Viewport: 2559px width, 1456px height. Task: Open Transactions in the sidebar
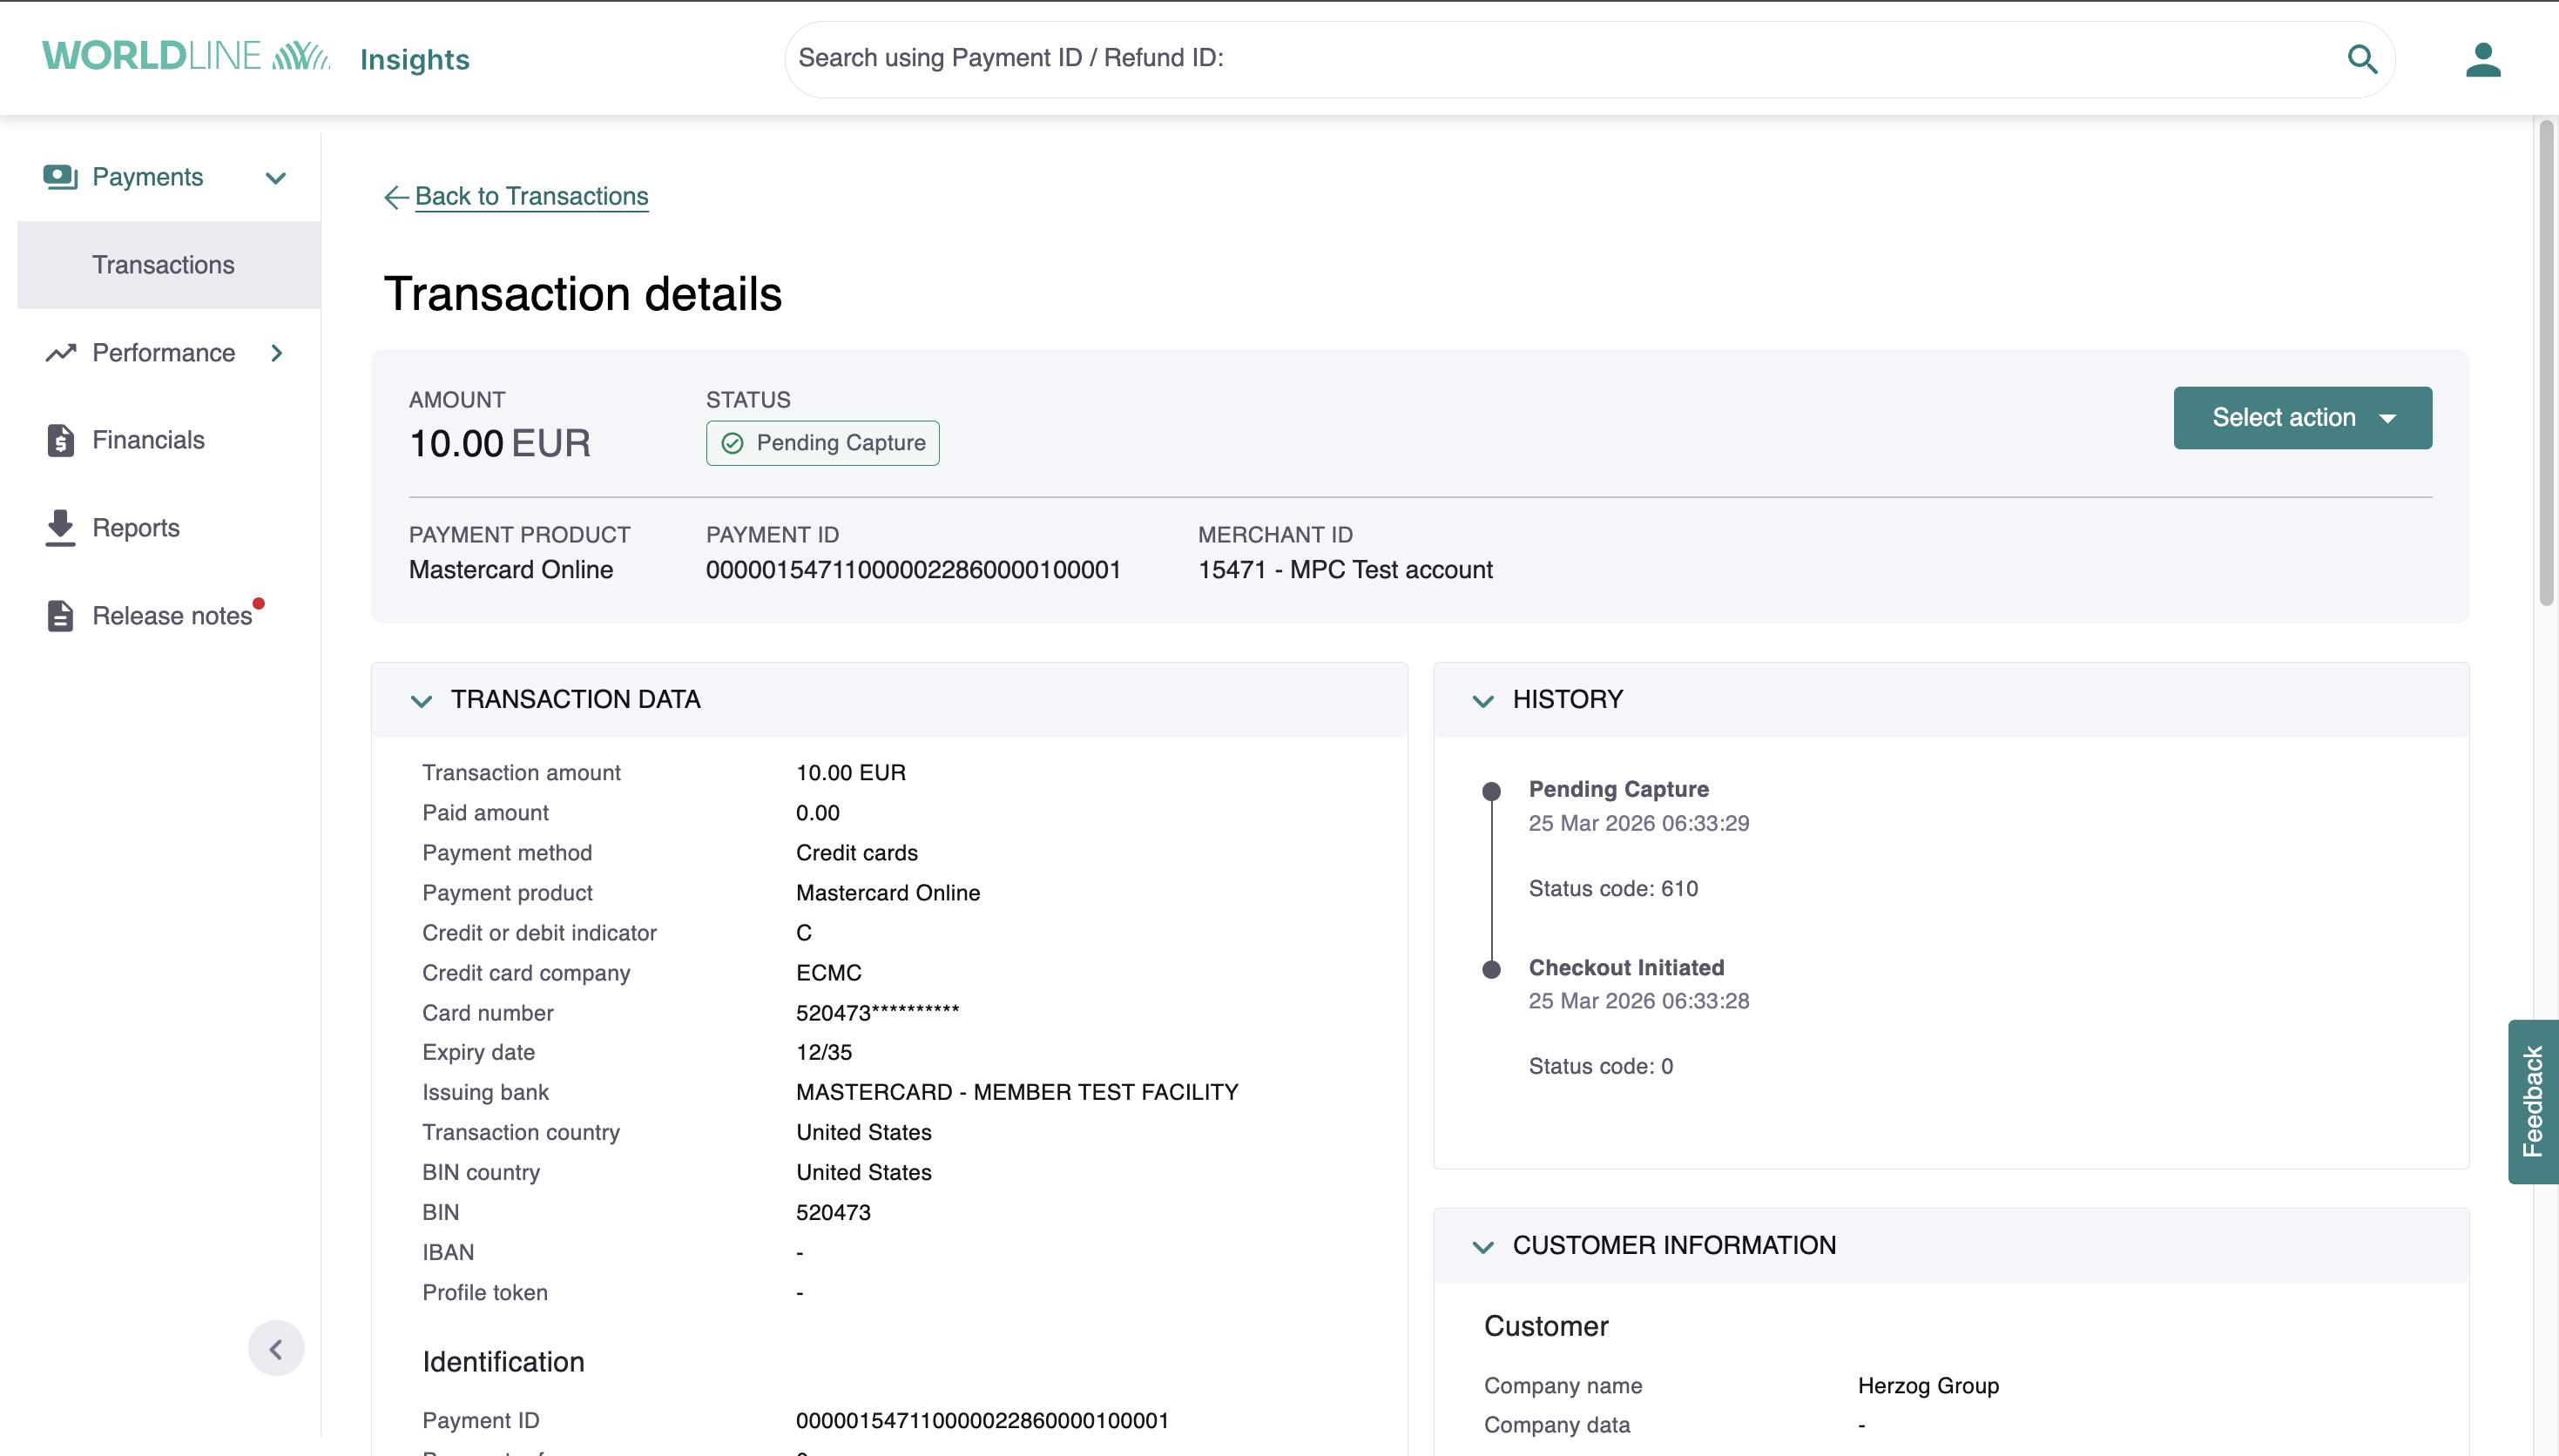point(169,265)
